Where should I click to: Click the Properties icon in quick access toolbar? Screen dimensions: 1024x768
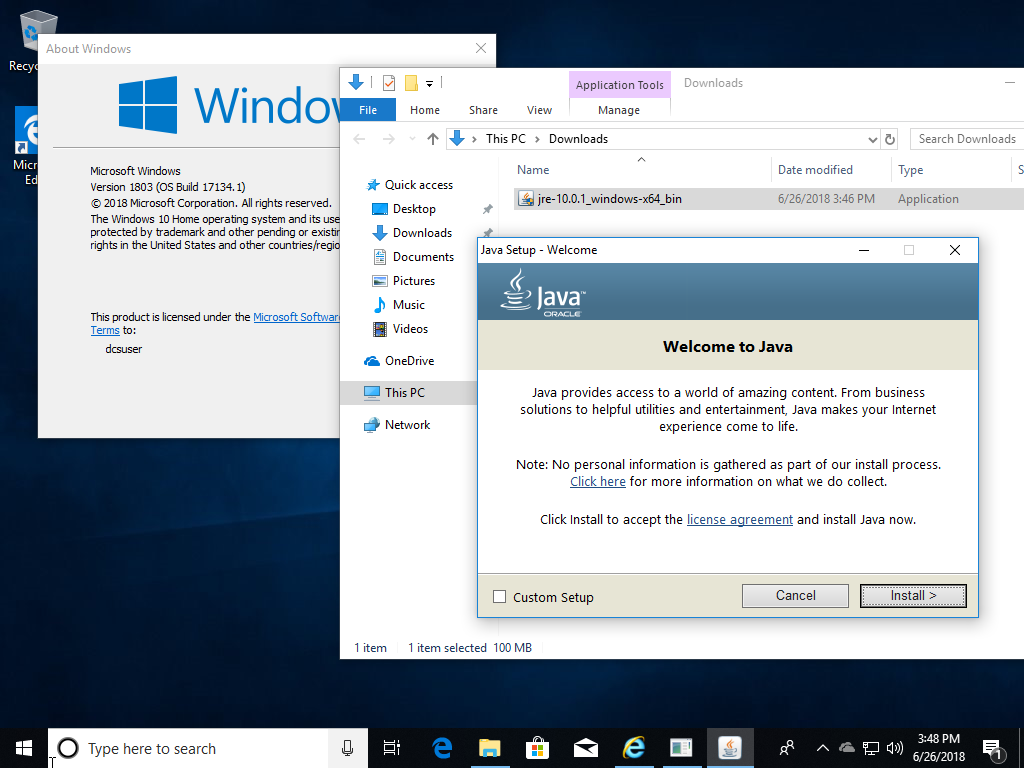pyautogui.click(x=389, y=83)
